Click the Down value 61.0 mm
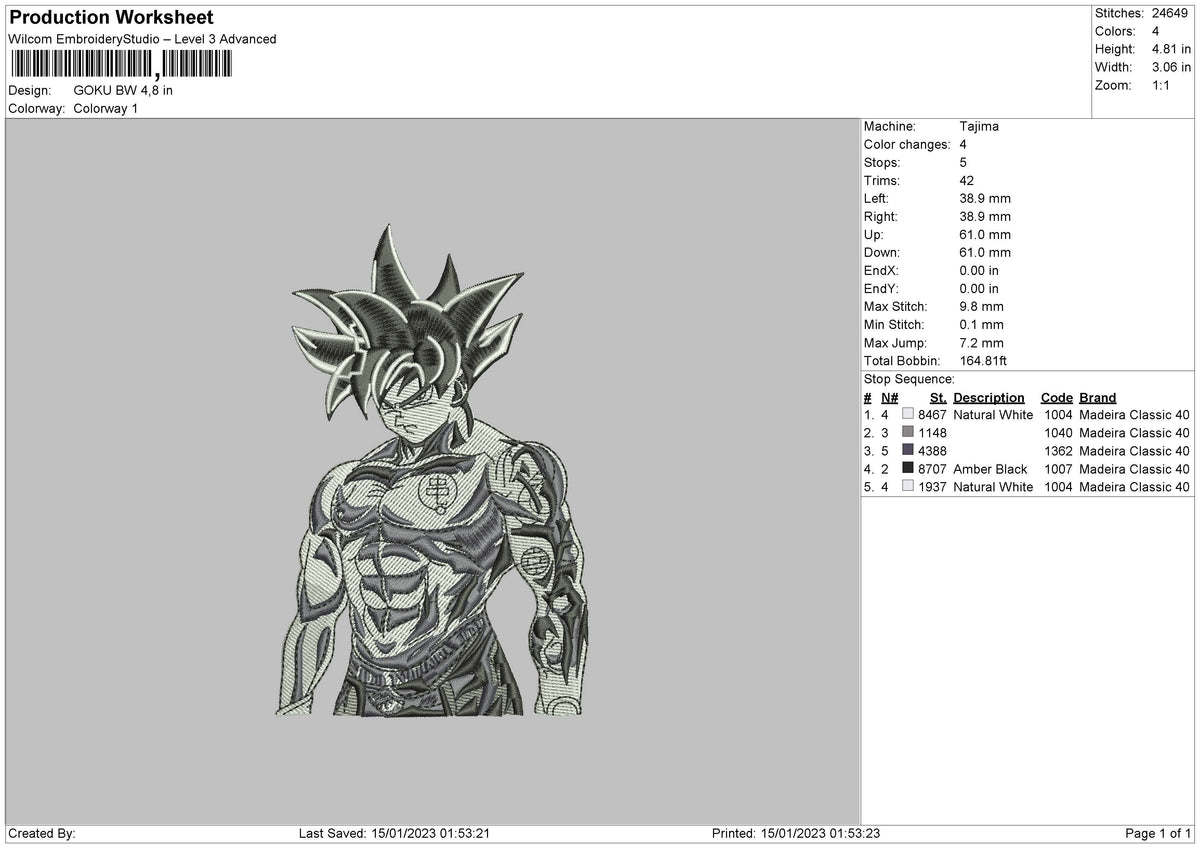Viewport: 1200px width, 848px height. (x=985, y=252)
